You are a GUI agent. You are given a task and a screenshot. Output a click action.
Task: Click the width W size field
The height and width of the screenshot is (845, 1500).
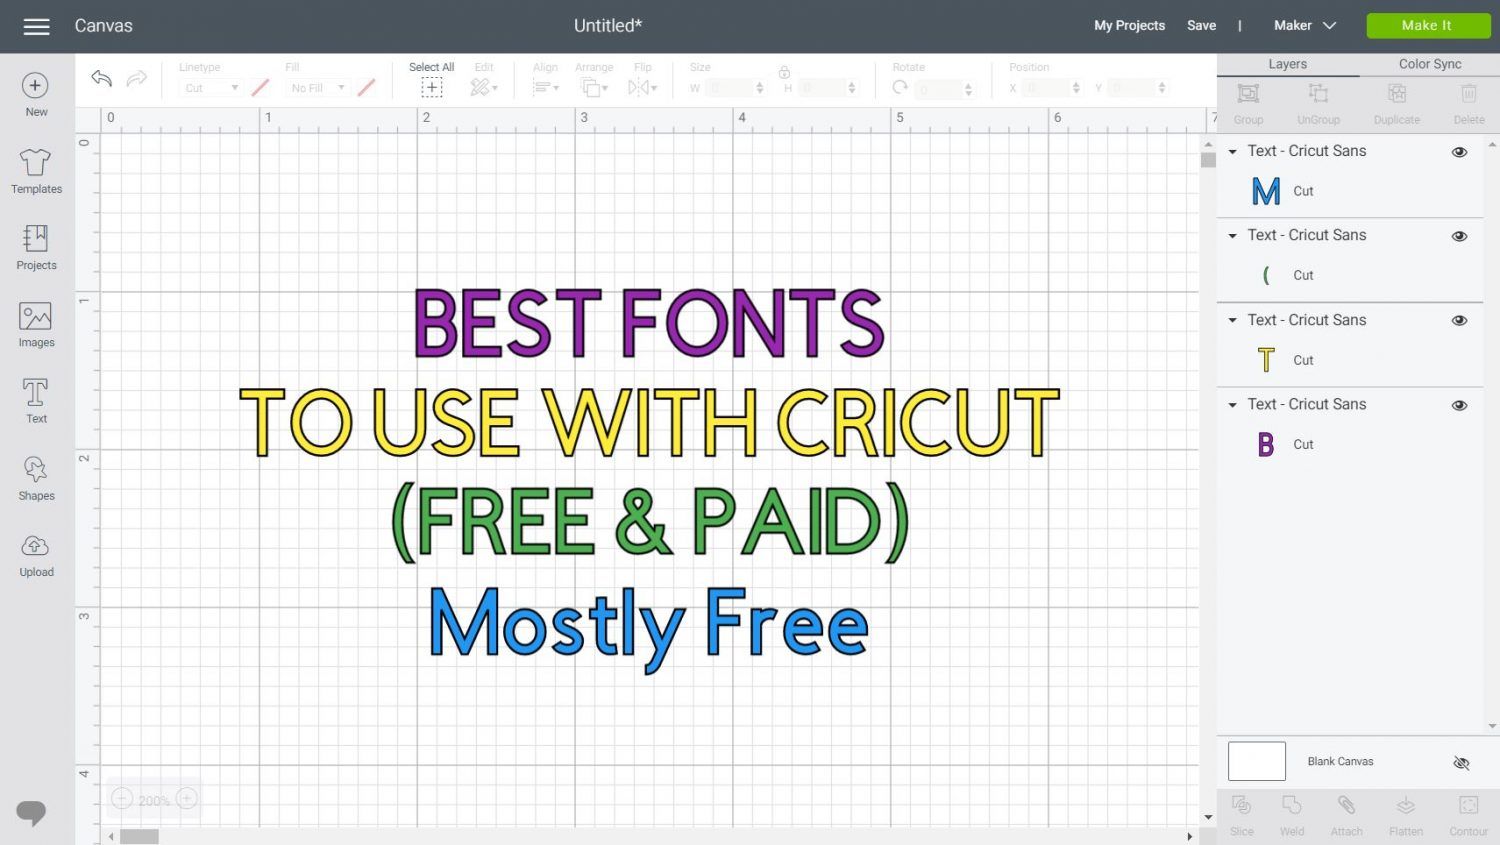(x=736, y=88)
